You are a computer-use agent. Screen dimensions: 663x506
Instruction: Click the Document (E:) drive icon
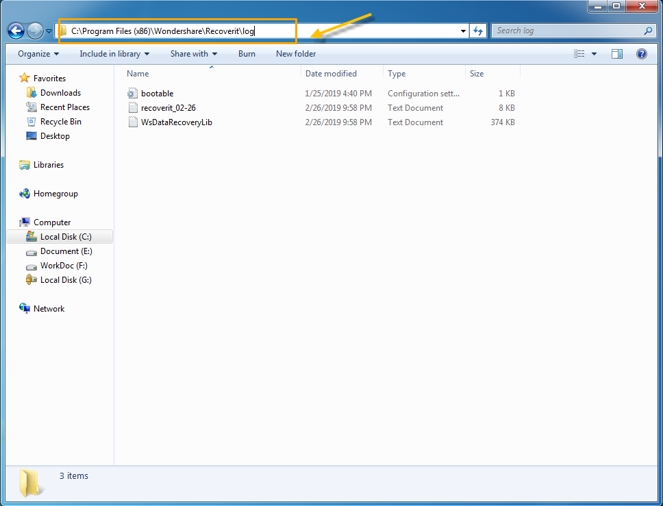tap(31, 252)
